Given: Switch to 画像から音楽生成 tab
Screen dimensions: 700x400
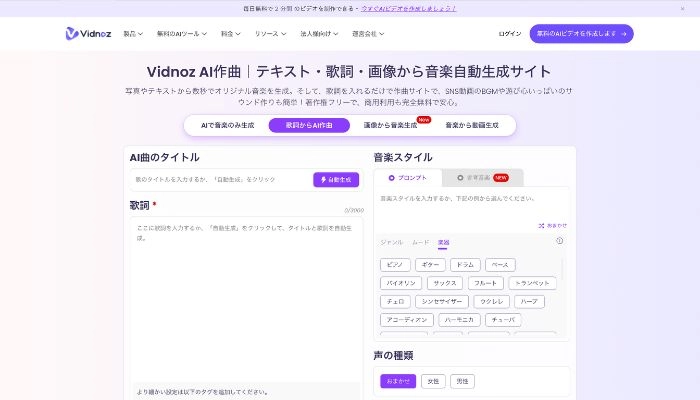Looking at the screenshot, I should point(390,125).
